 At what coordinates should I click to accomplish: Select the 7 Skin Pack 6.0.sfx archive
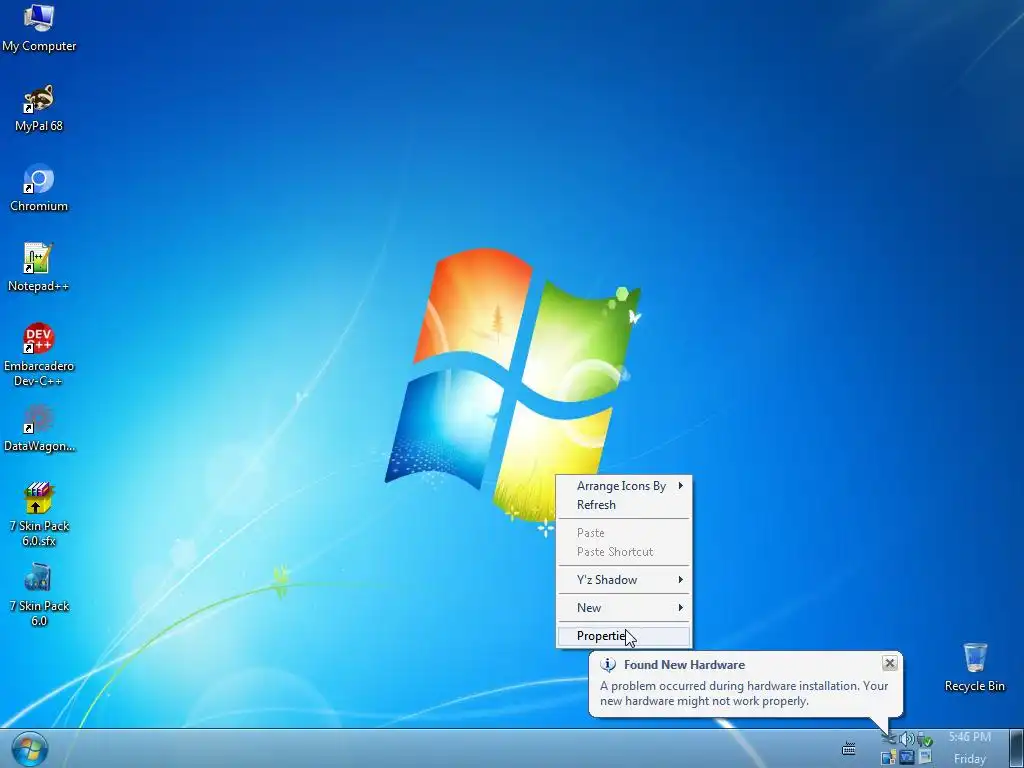click(39, 515)
